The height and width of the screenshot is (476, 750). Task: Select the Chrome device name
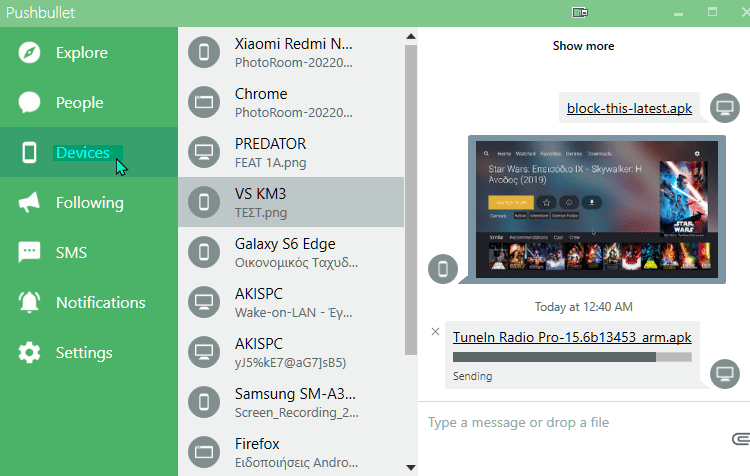point(261,94)
